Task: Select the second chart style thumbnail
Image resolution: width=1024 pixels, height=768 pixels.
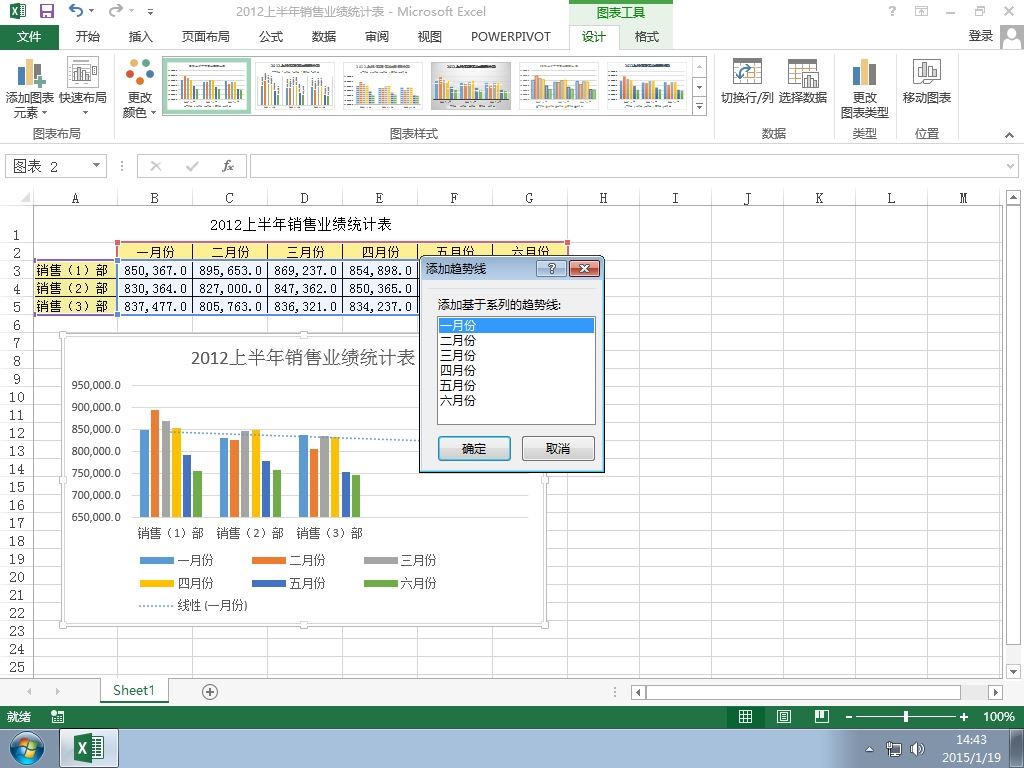Action: [x=295, y=86]
